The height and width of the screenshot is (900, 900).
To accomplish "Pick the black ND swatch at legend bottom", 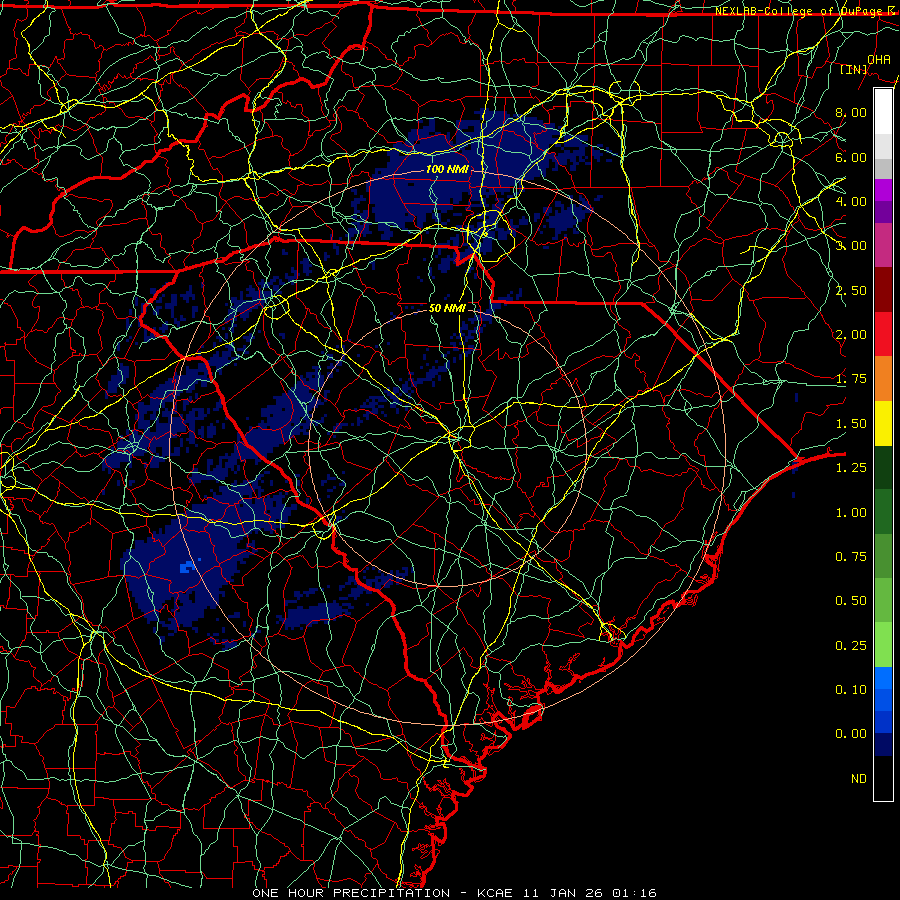I will (883, 778).
